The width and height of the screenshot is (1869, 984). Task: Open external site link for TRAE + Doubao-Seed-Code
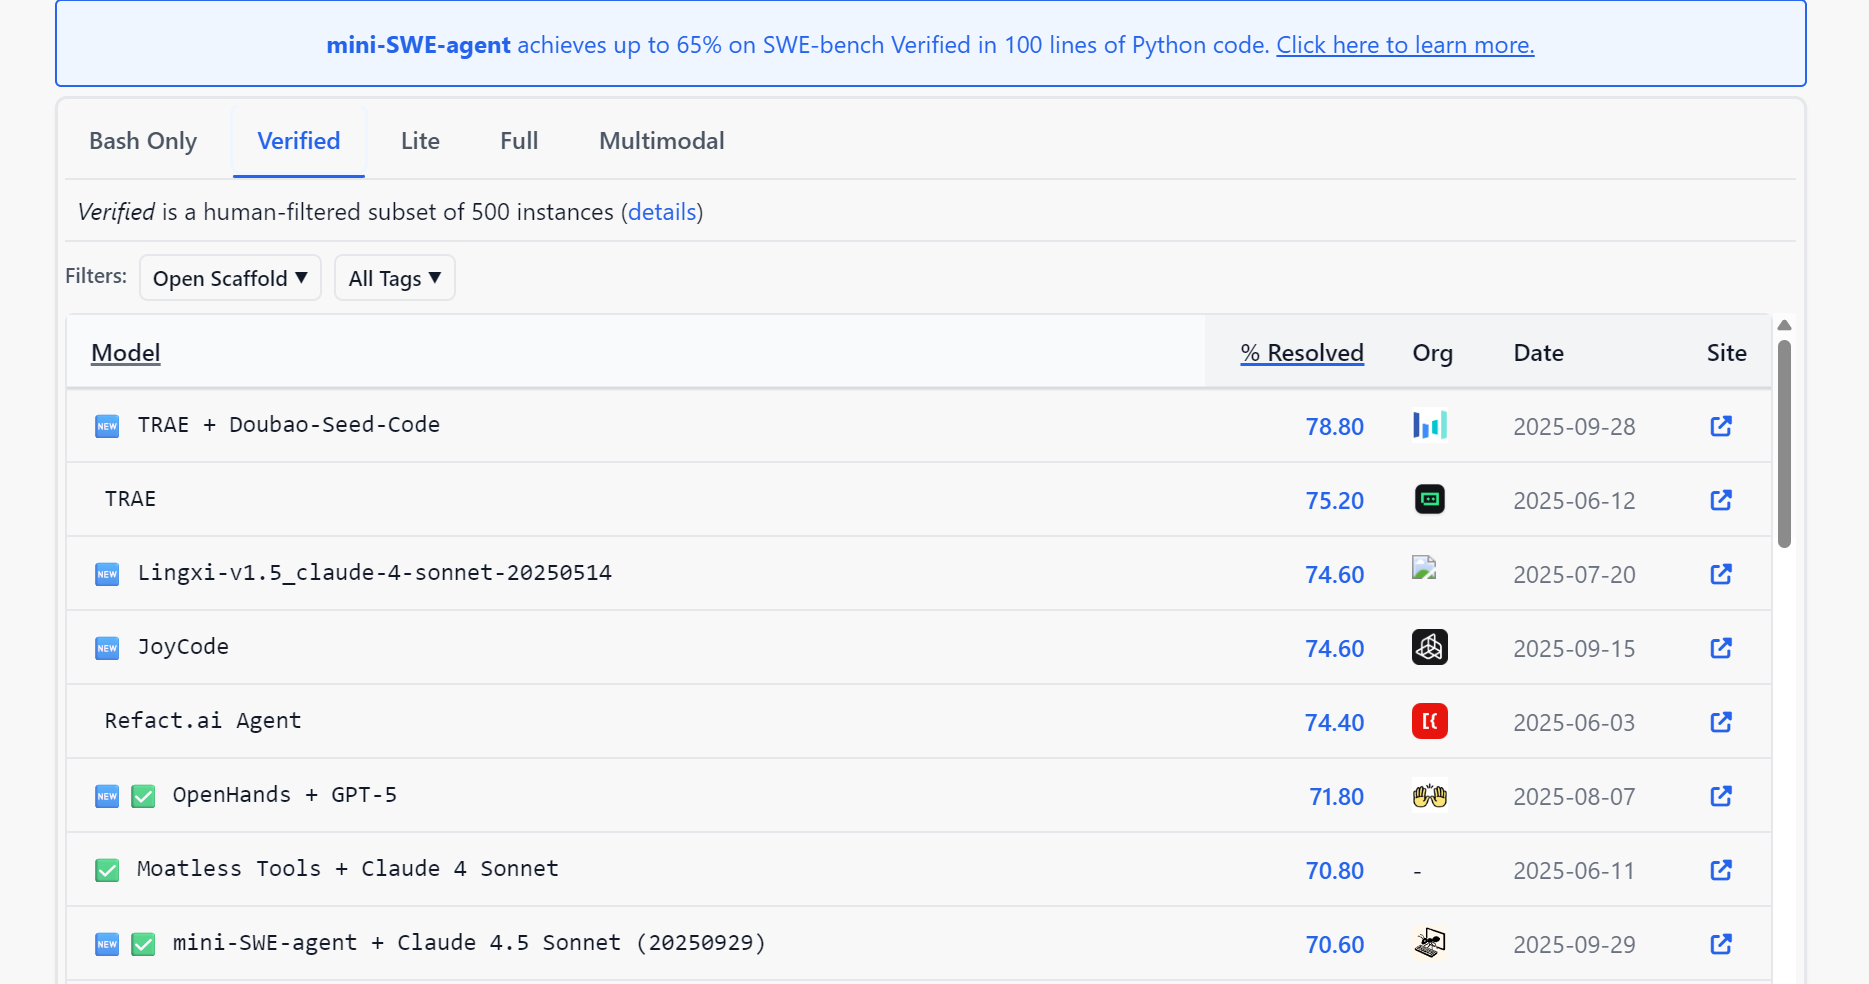tap(1720, 426)
